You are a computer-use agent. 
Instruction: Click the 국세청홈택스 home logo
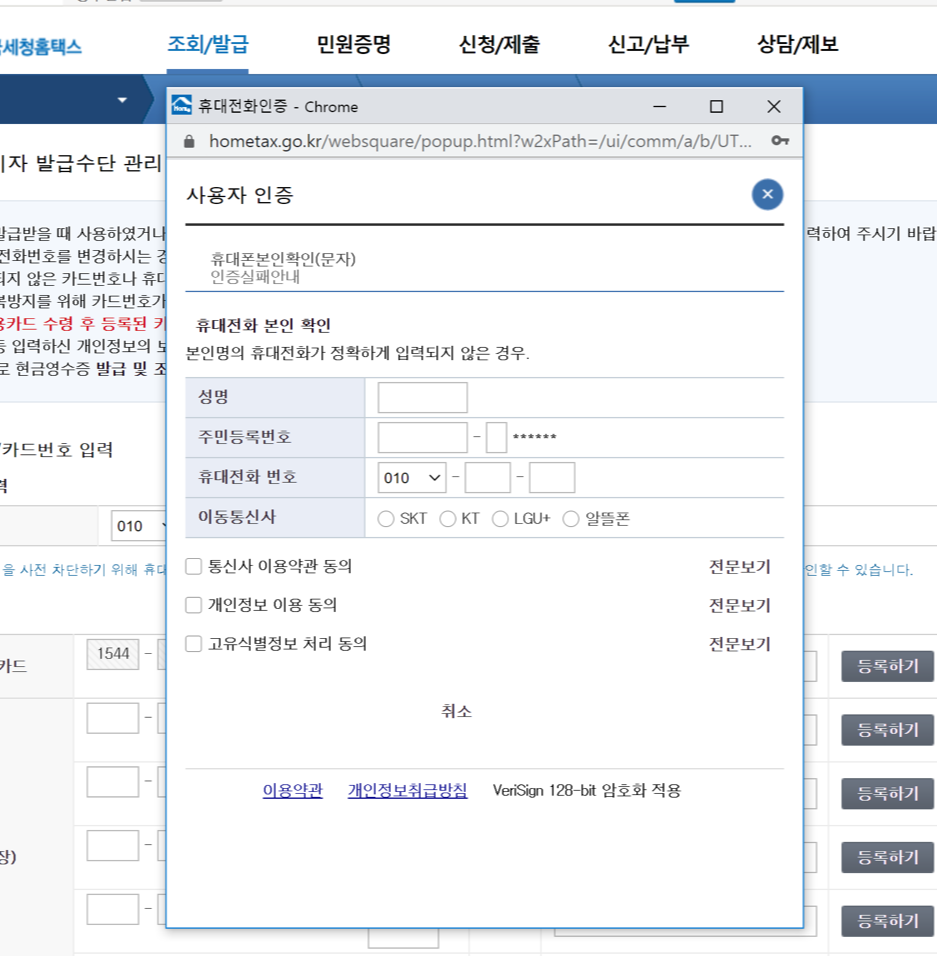39,45
